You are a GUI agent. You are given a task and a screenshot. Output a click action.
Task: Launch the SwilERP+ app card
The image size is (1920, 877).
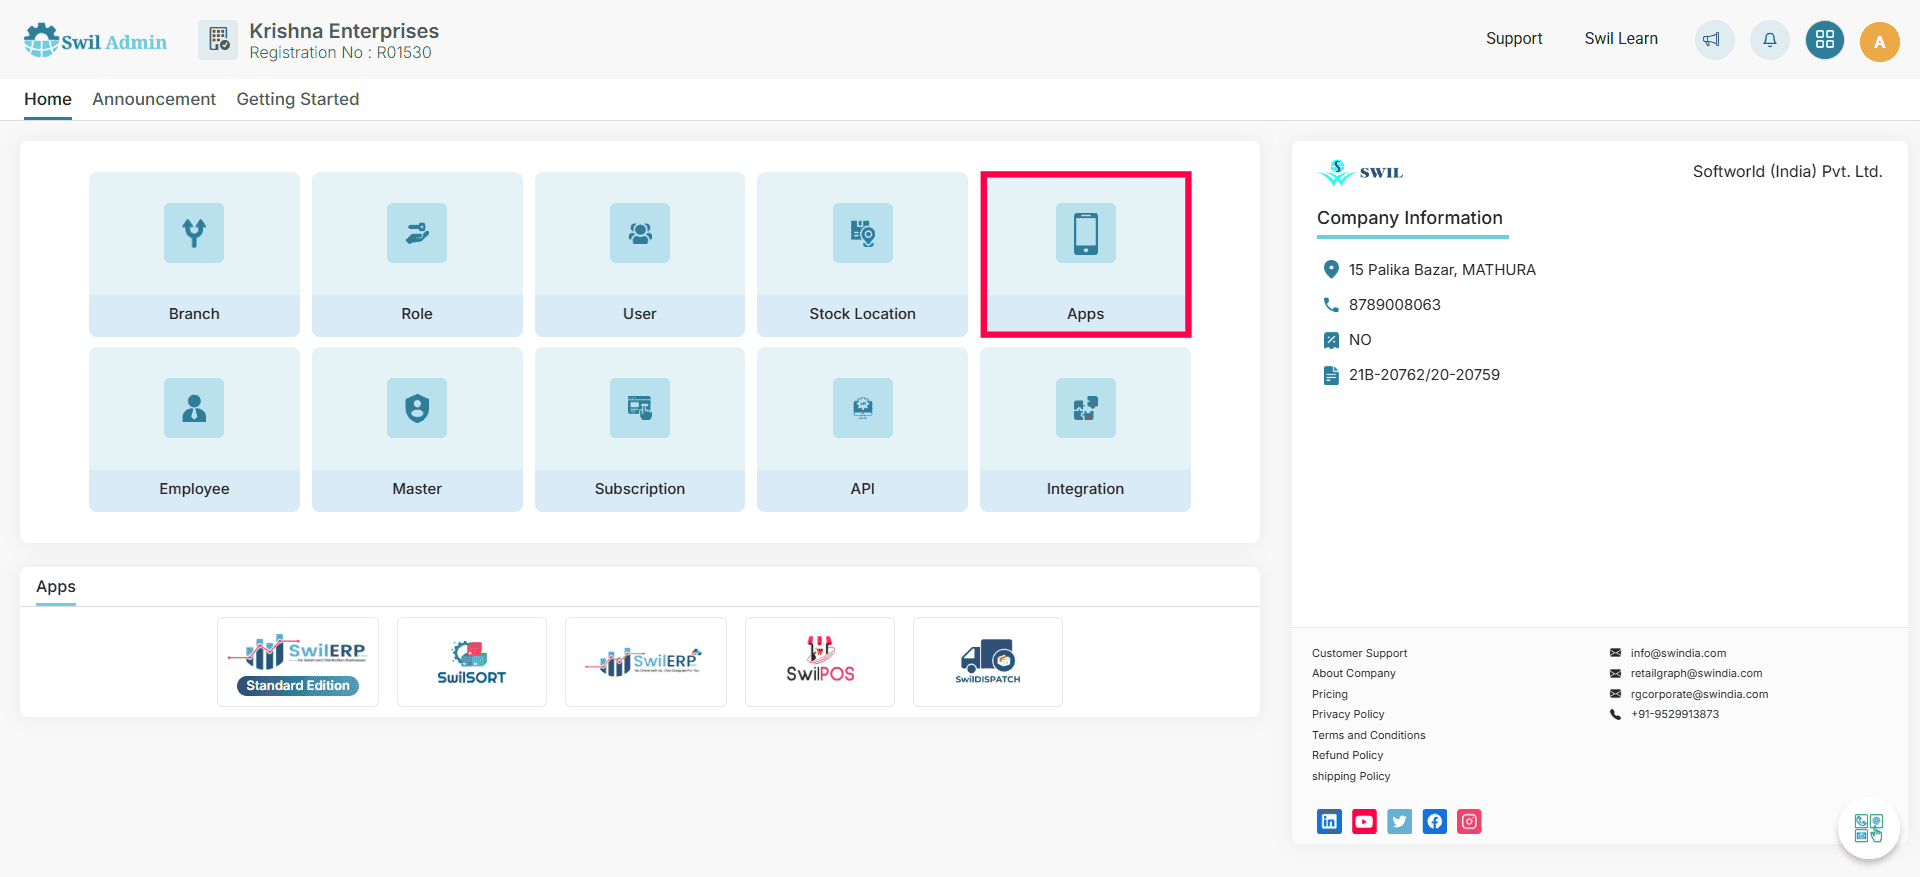coord(646,662)
